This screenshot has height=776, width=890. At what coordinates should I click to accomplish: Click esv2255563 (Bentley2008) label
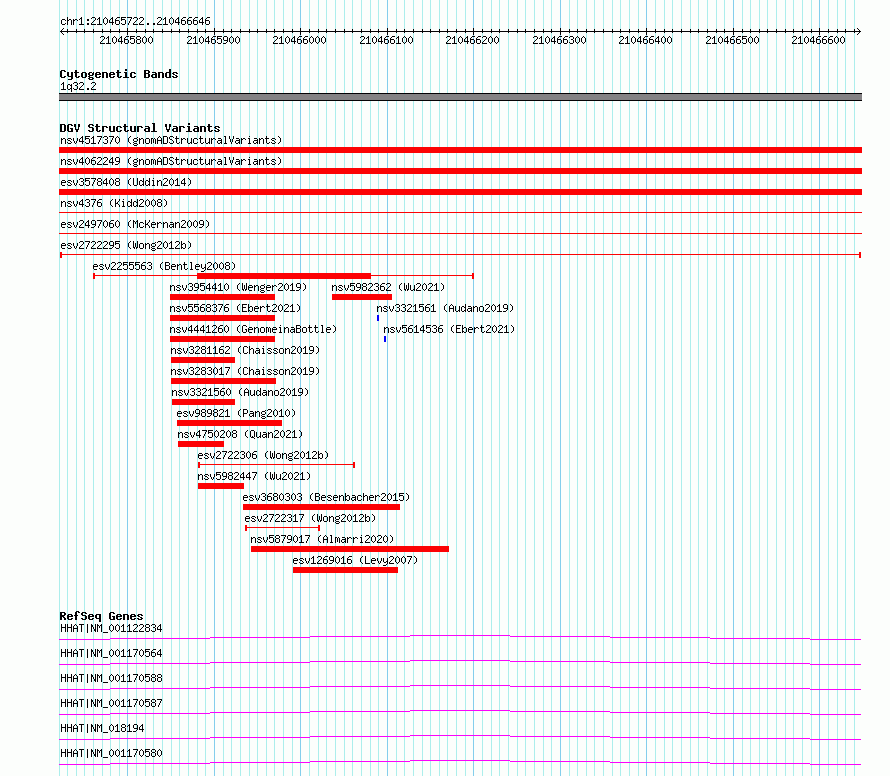164,266
